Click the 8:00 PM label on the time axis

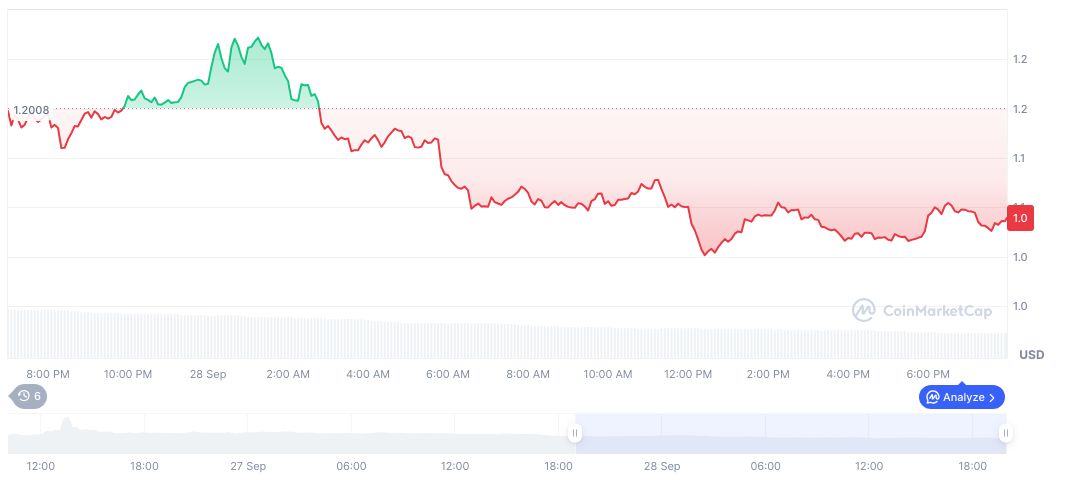point(48,374)
